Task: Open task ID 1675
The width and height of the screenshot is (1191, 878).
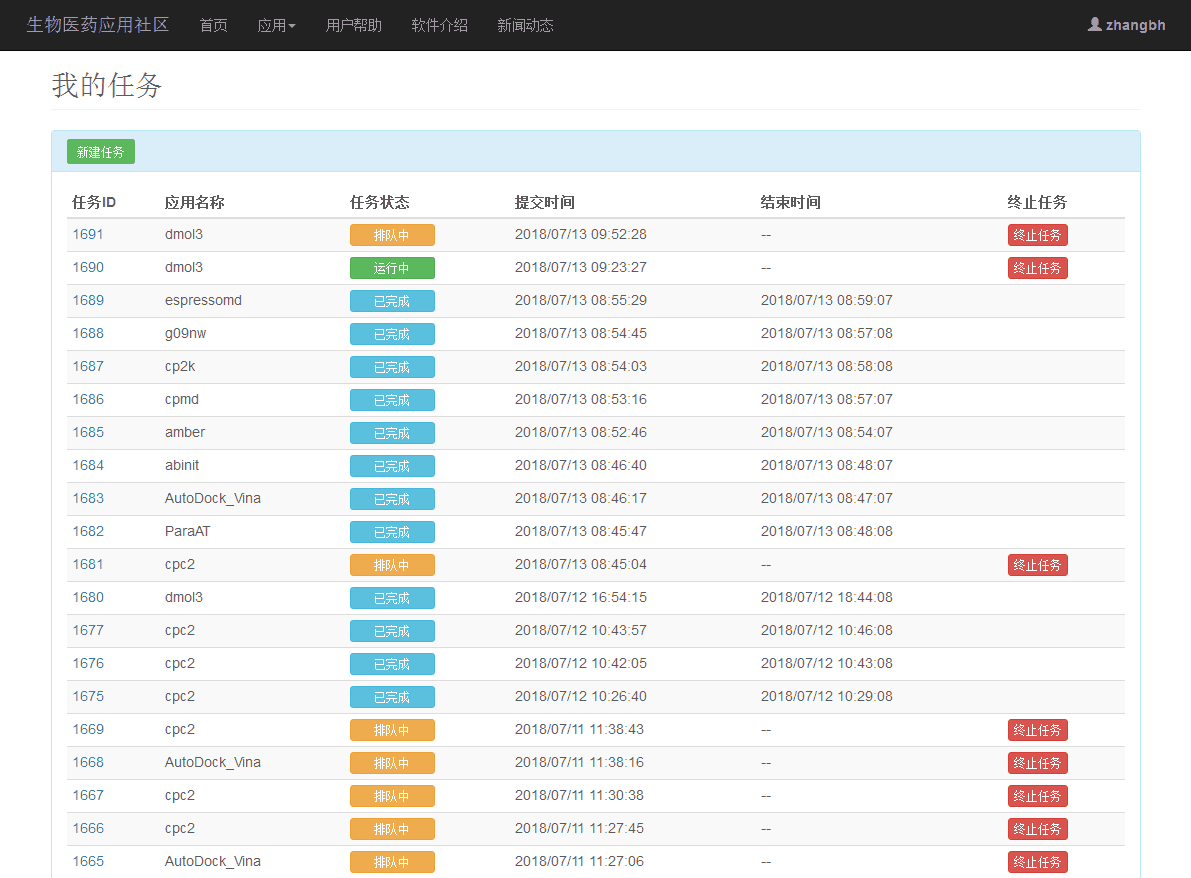Action: click(88, 697)
